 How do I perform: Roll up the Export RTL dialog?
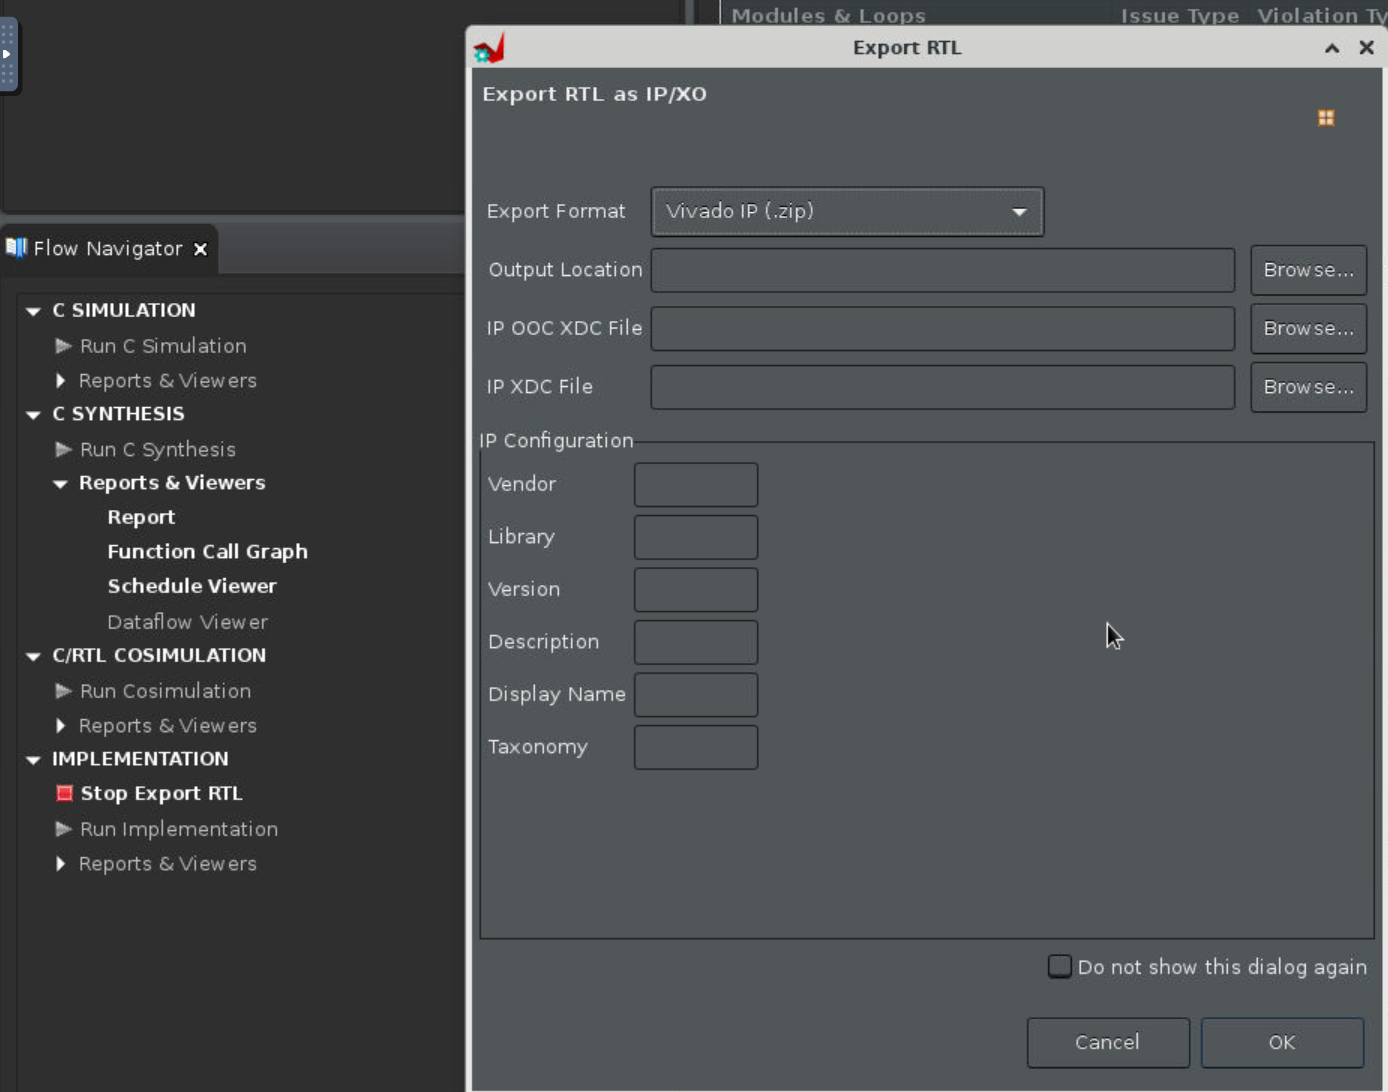click(1332, 48)
